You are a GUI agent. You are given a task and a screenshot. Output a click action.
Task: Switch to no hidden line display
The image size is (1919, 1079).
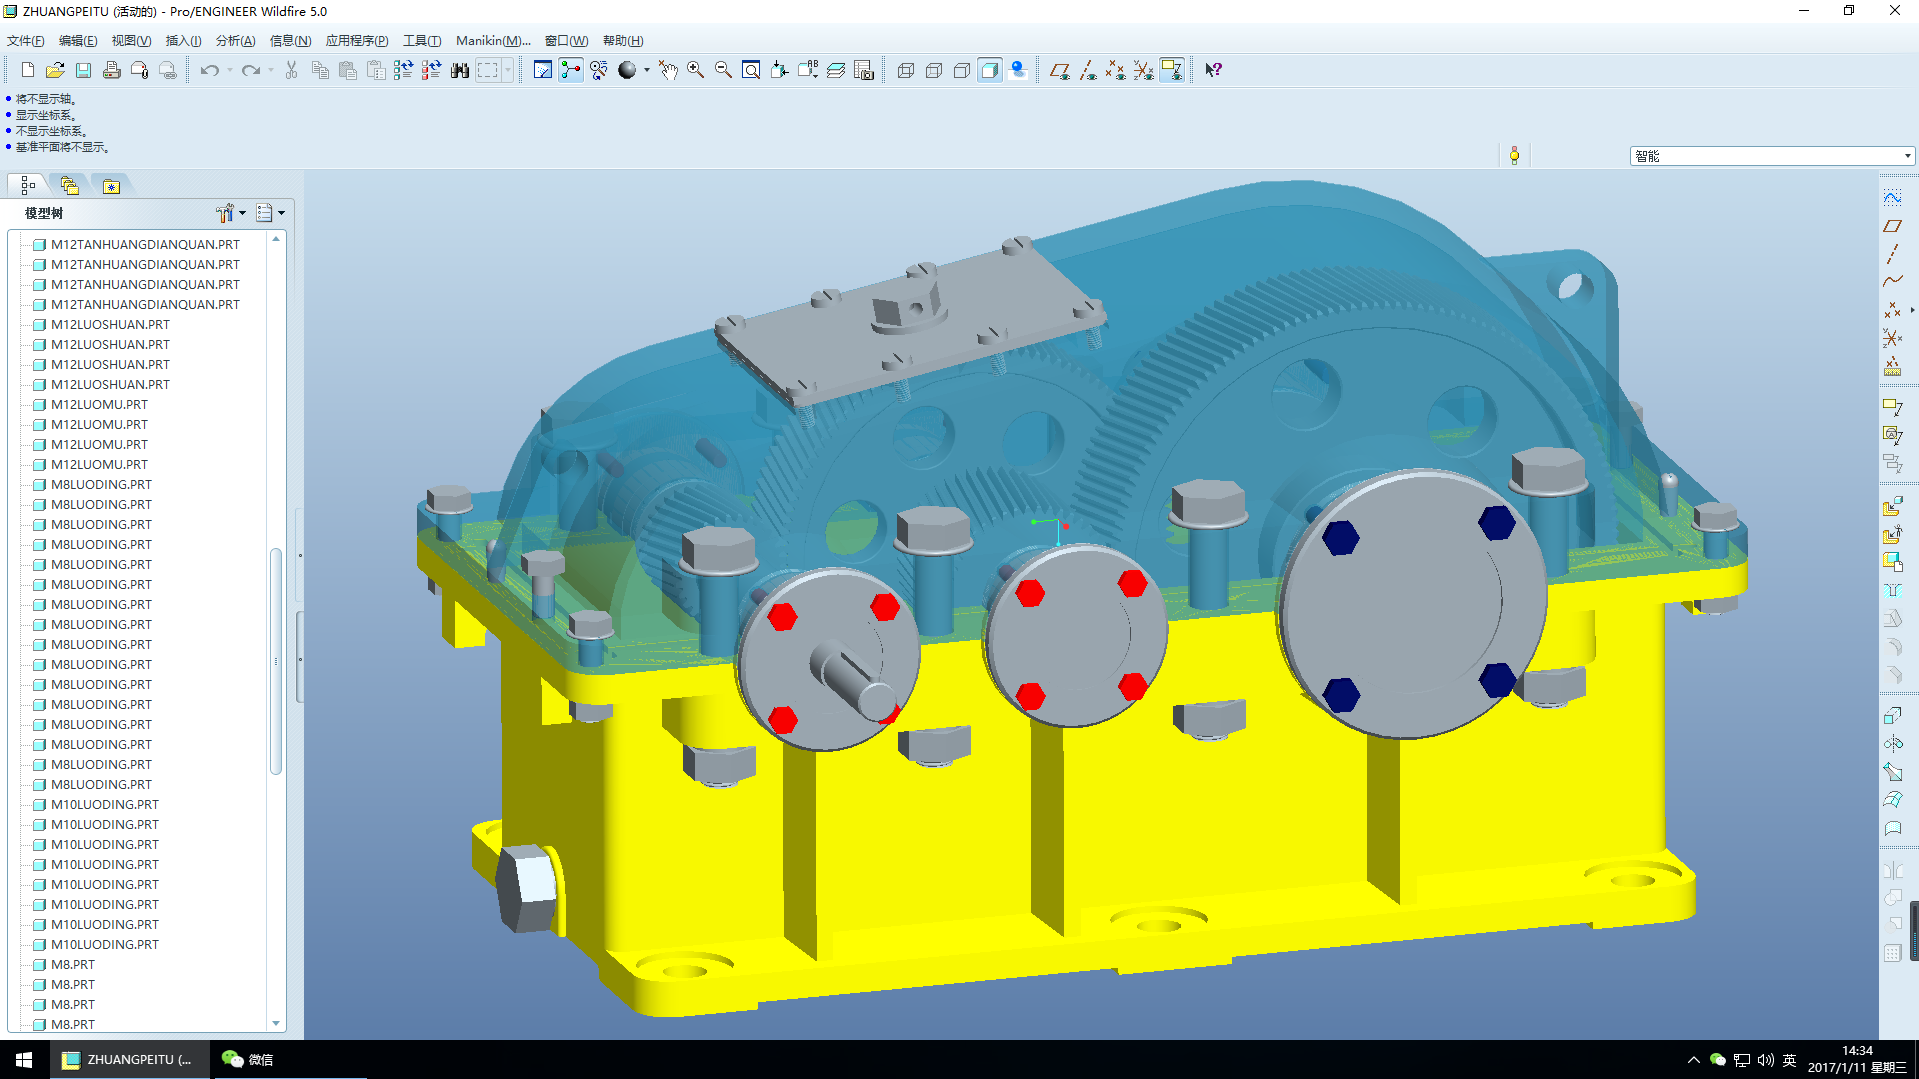(962, 70)
